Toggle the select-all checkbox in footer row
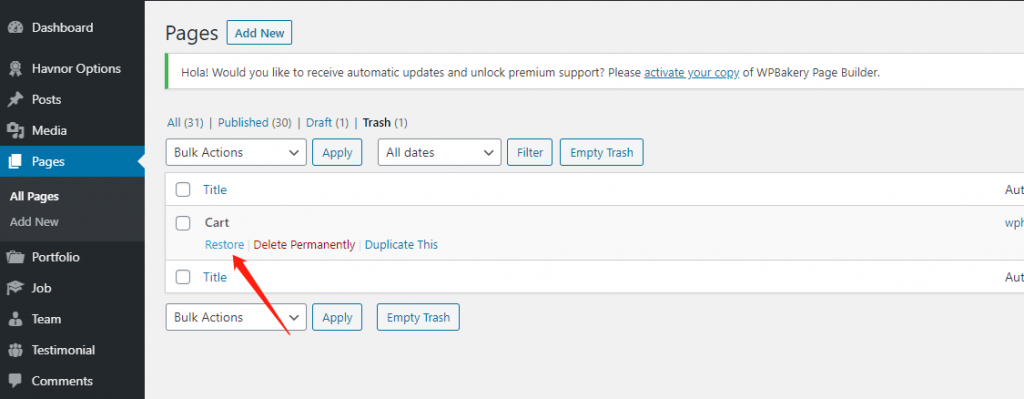Image resolution: width=1024 pixels, height=399 pixels. click(184, 277)
